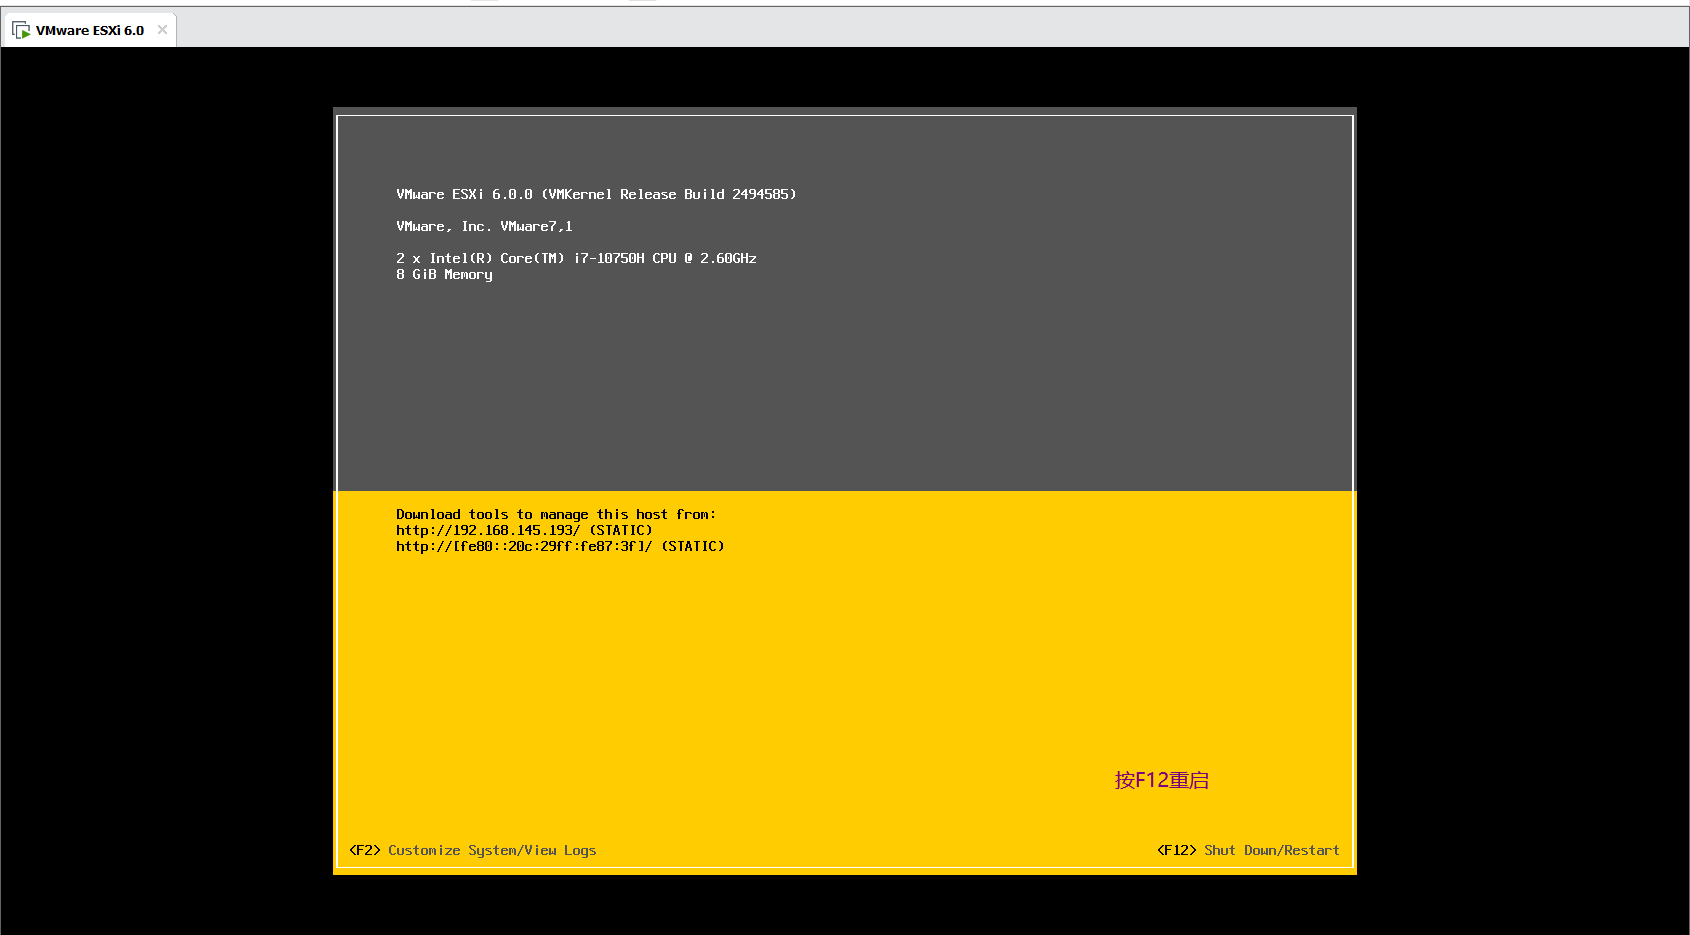This screenshot has height=935, width=1690.
Task: Click 'Download tools to manage this host' text
Action: 556,514
